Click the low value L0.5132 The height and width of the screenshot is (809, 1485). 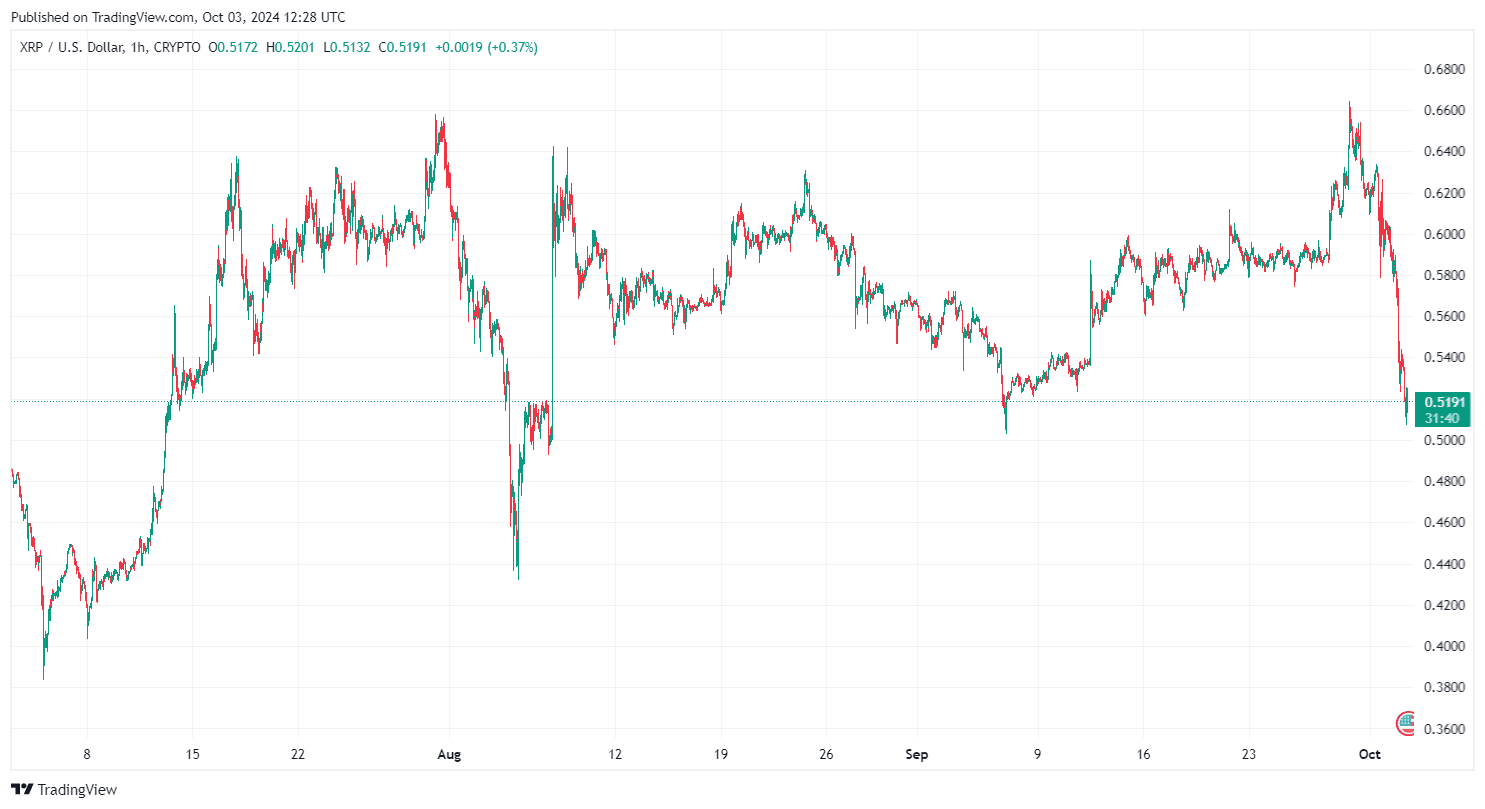[x=349, y=47]
